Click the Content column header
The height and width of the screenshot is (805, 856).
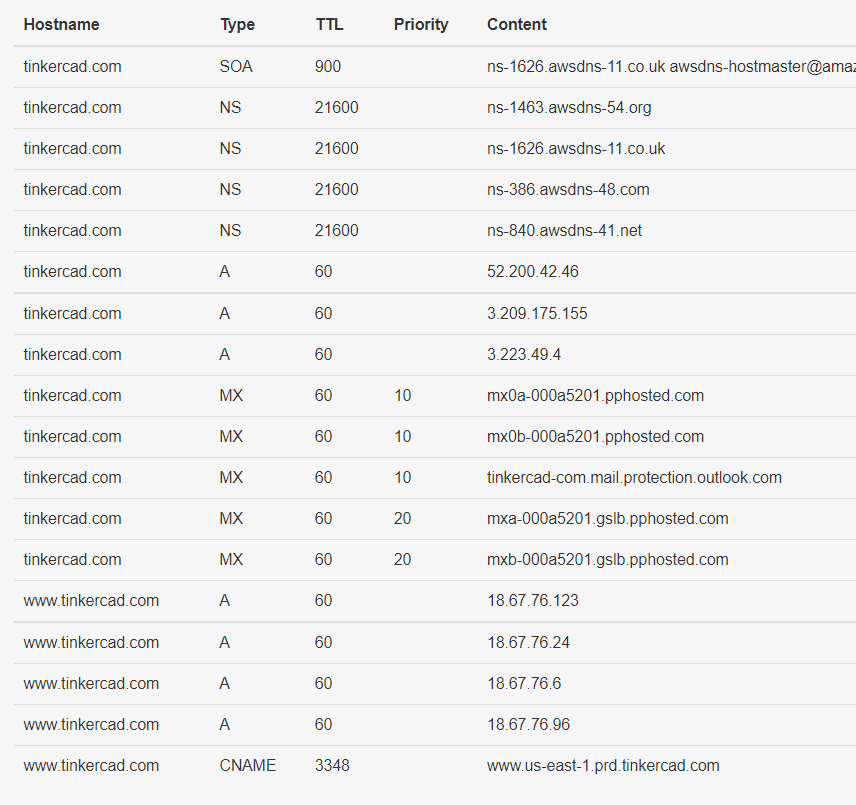pos(516,25)
